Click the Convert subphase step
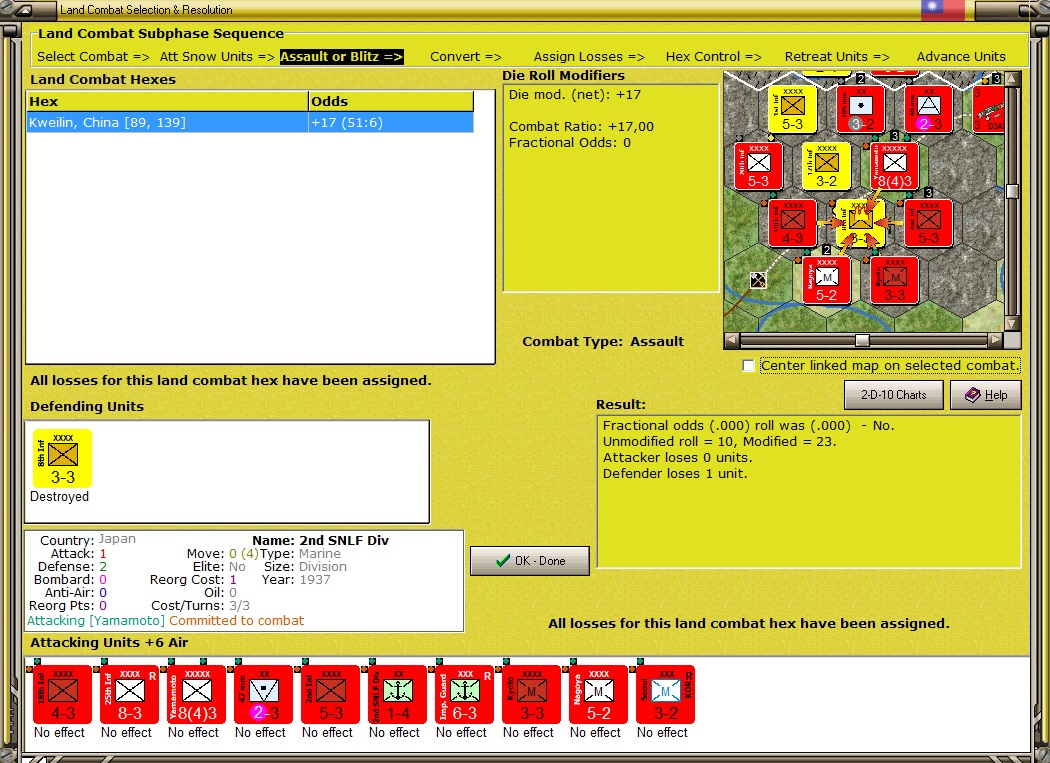The width and height of the screenshot is (1050, 763). (465, 56)
